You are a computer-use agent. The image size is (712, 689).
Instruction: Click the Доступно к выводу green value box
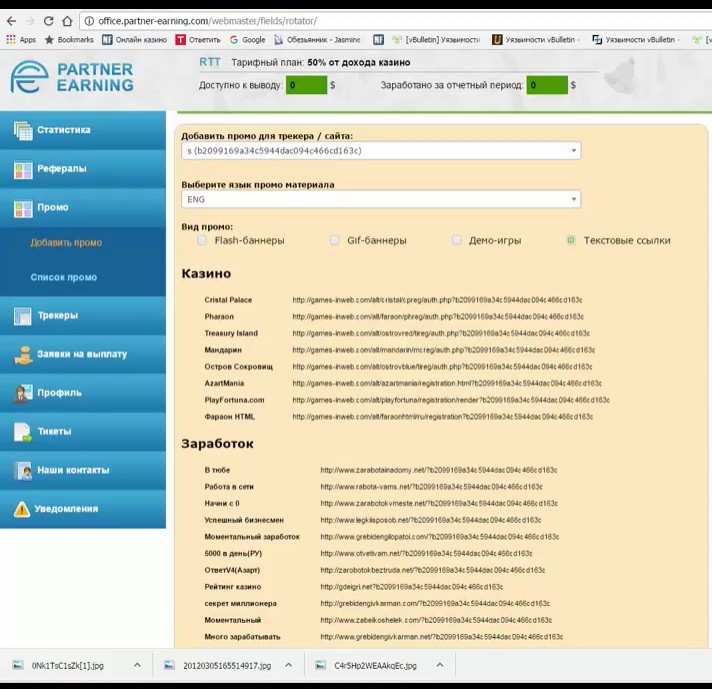pyautogui.click(x=306, y=85)
